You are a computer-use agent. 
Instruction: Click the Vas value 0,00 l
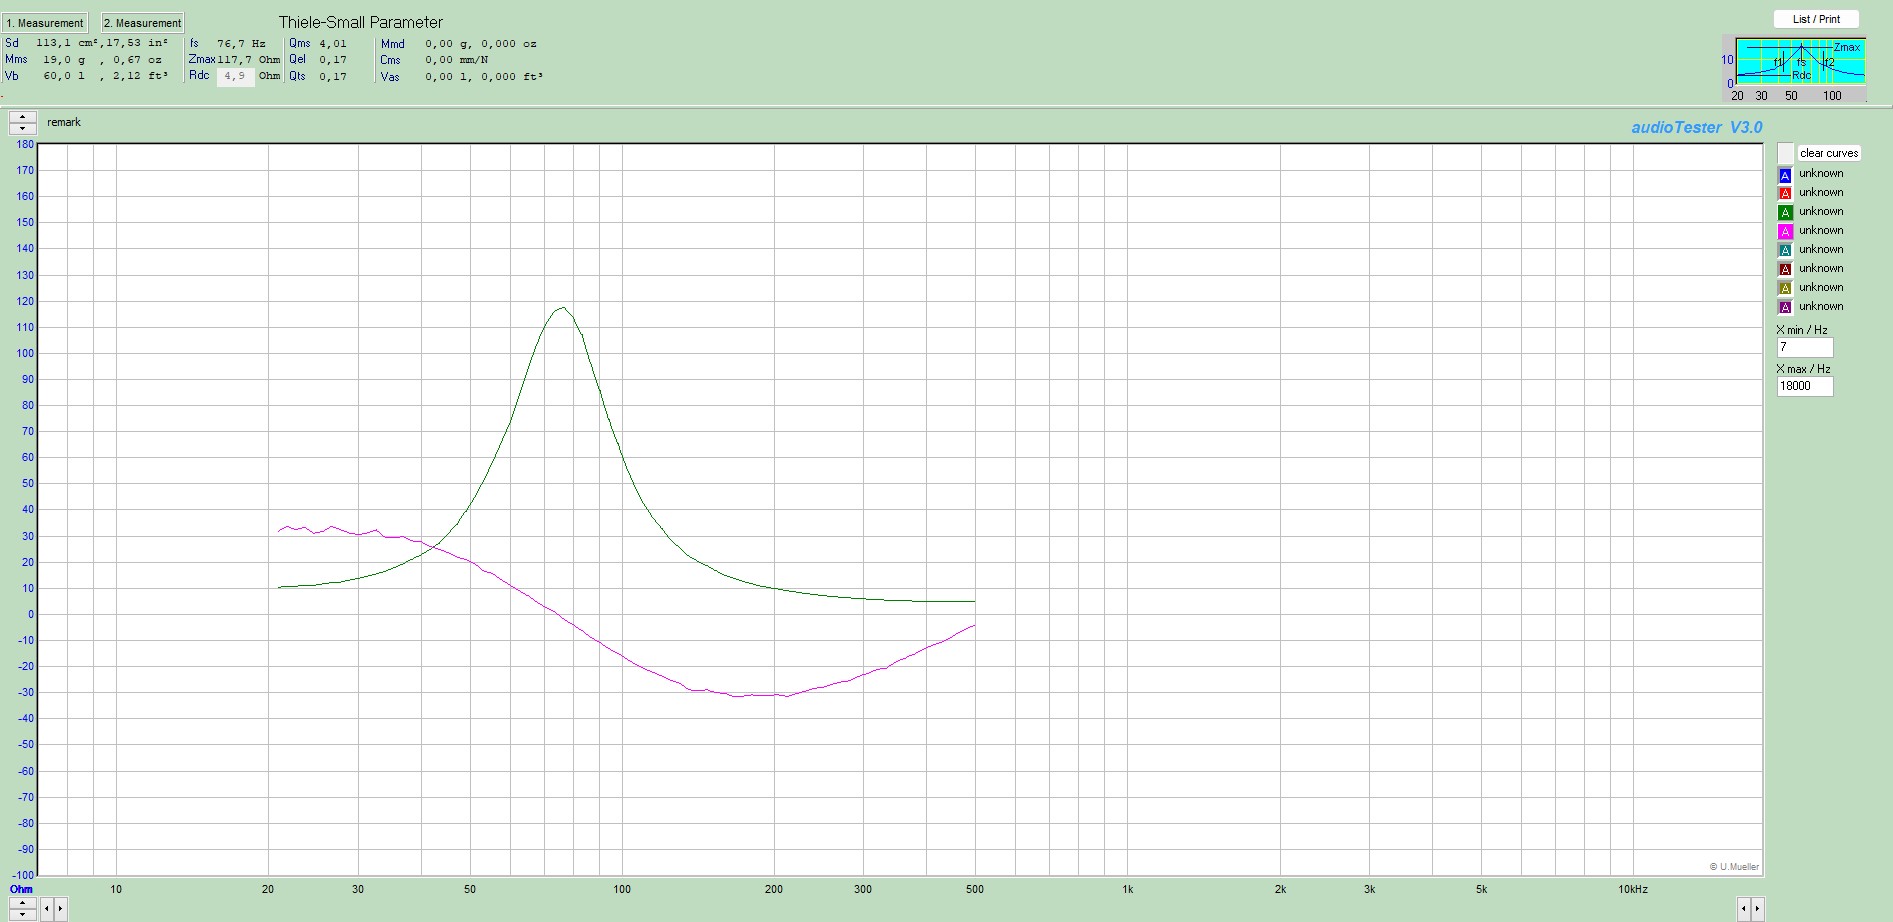tap(448, 77)
